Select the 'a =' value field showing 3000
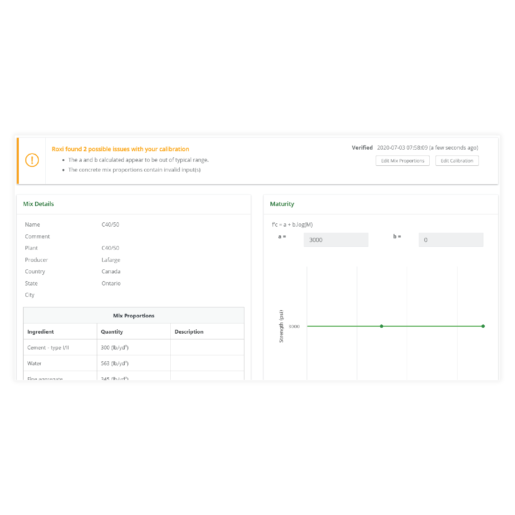The width and height of the screenshot is (515, 515). [336, 240]
